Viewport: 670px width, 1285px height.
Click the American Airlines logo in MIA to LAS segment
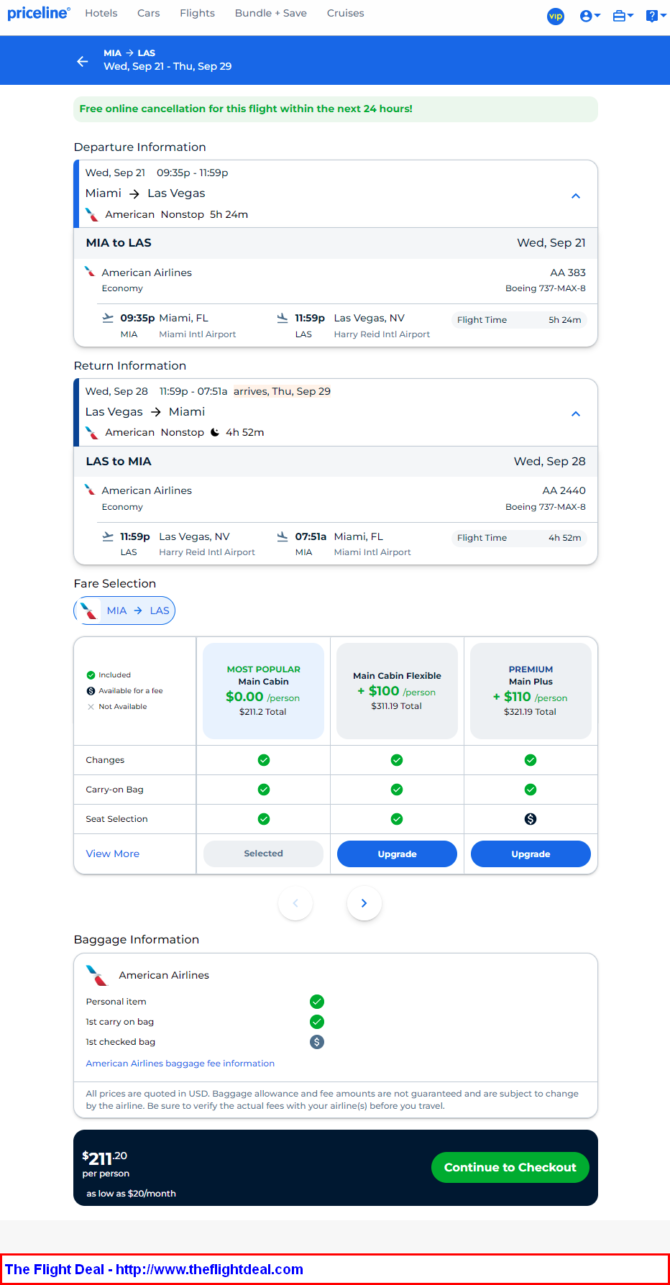pos(90,272)
